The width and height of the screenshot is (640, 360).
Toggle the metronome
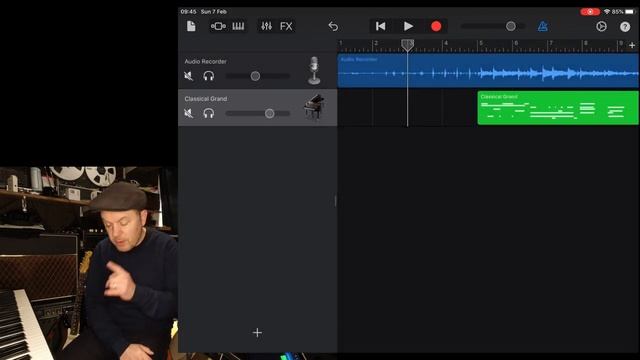(x=542, y=26)
